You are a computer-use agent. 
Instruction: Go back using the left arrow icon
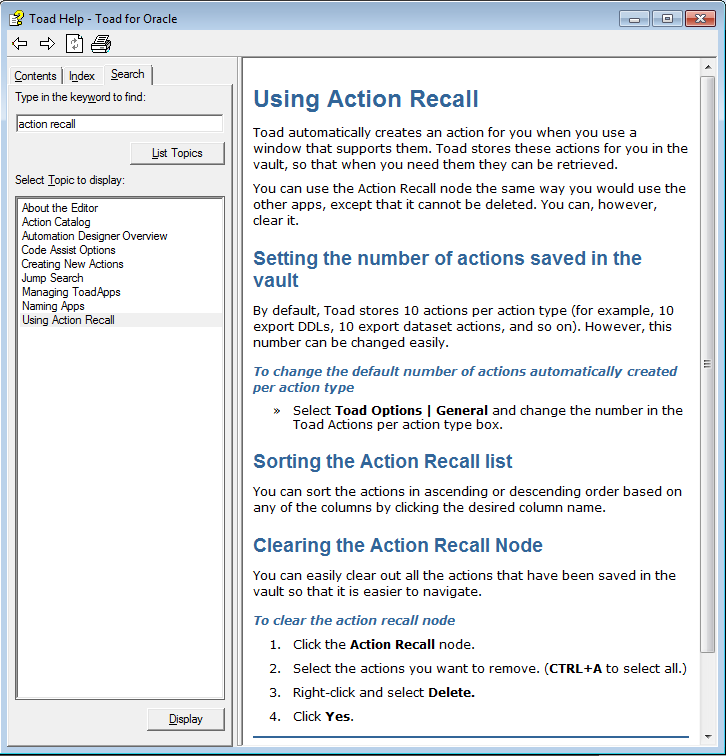tap(20, 44)
